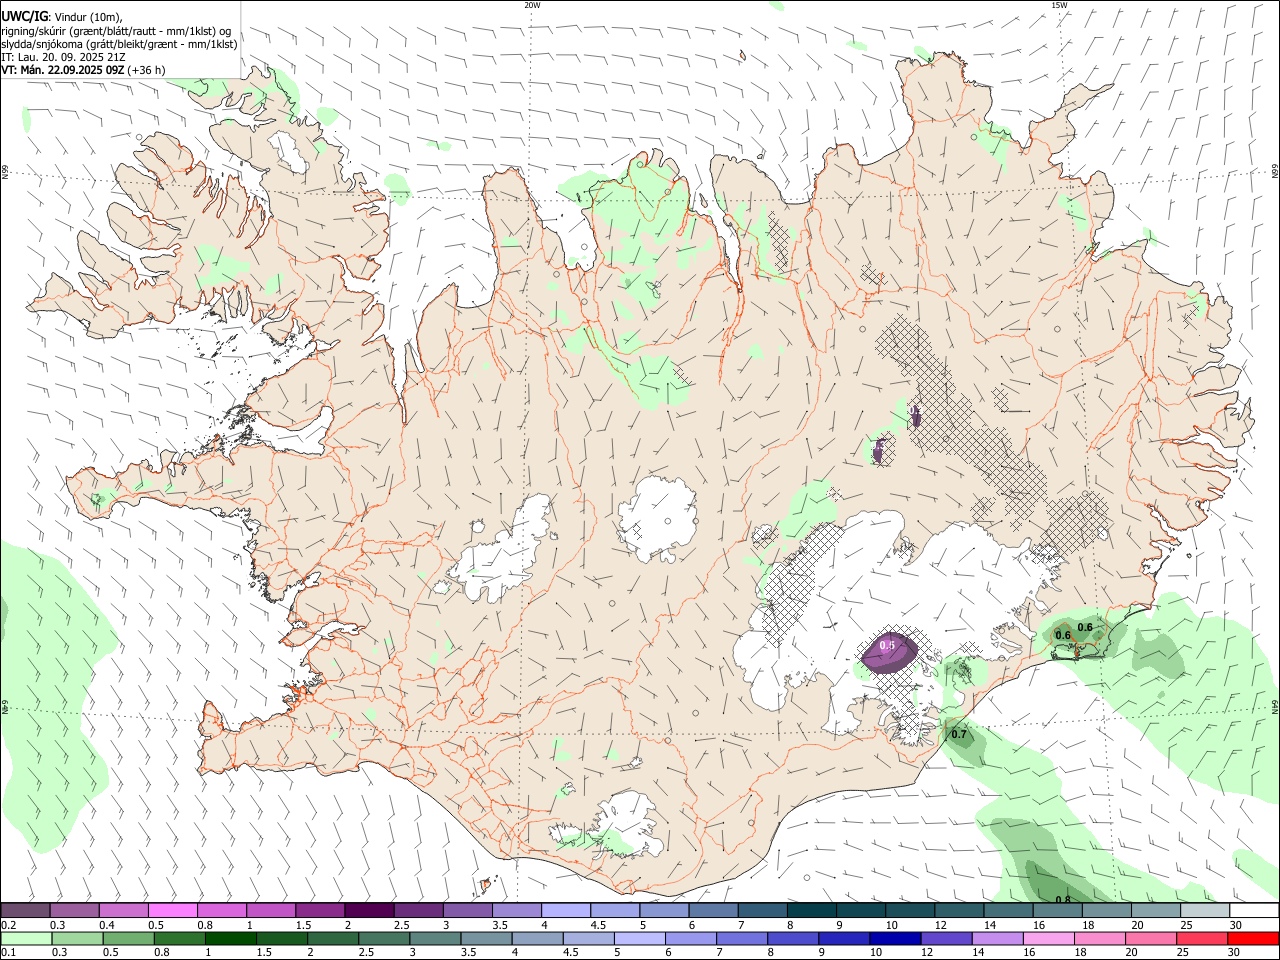
Task: Click the 0.7 precipitation value on the southeast coast
Action: (x=960, y=735)
